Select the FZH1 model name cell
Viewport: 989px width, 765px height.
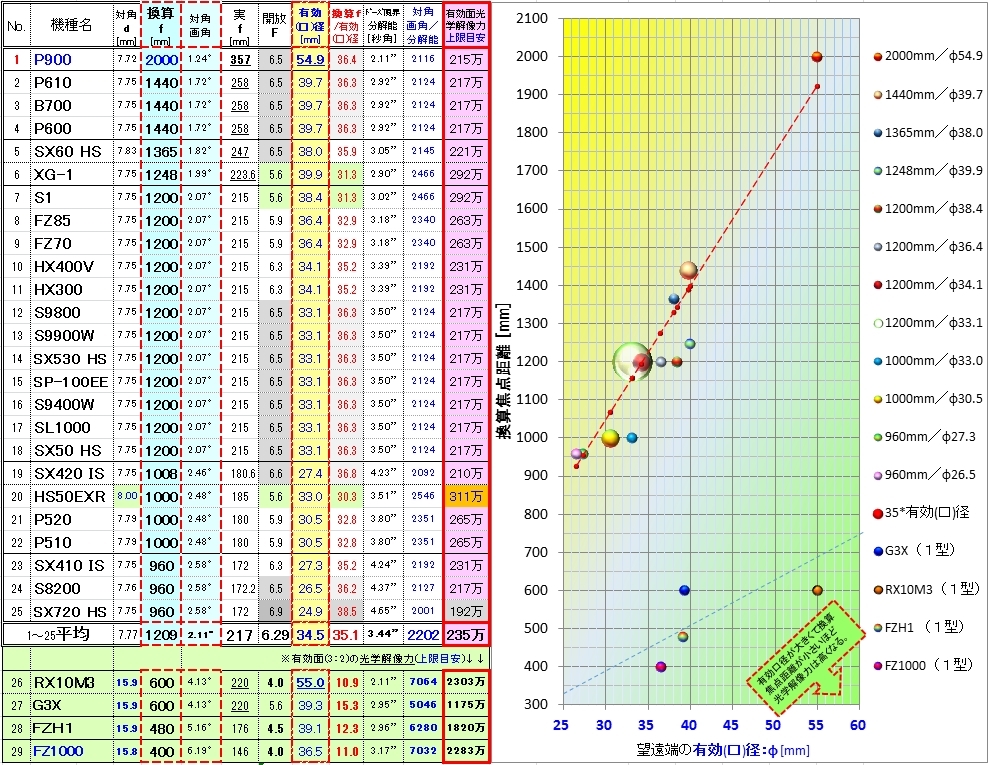click(71, 728)
